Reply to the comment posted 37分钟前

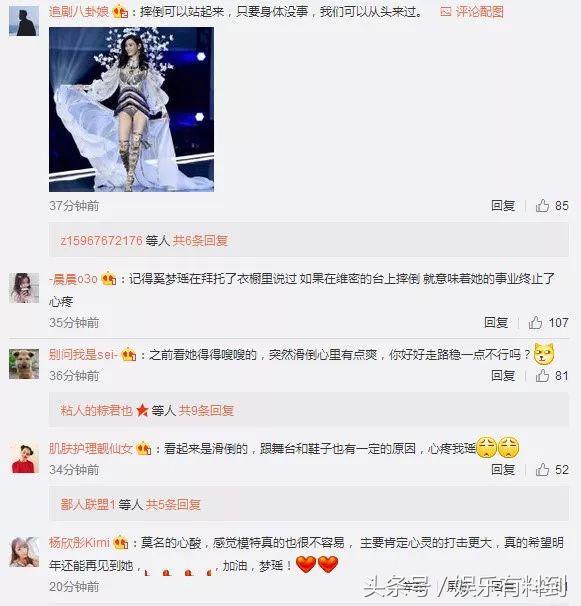pos(503,206)
